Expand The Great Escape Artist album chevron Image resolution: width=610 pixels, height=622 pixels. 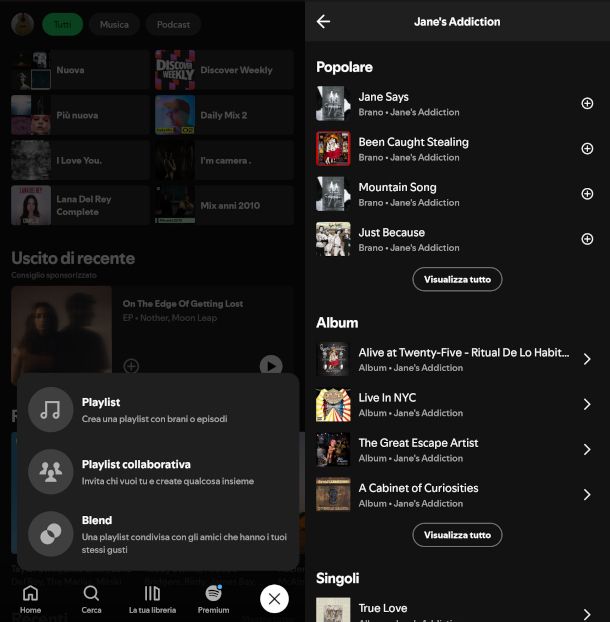(587, 449)
